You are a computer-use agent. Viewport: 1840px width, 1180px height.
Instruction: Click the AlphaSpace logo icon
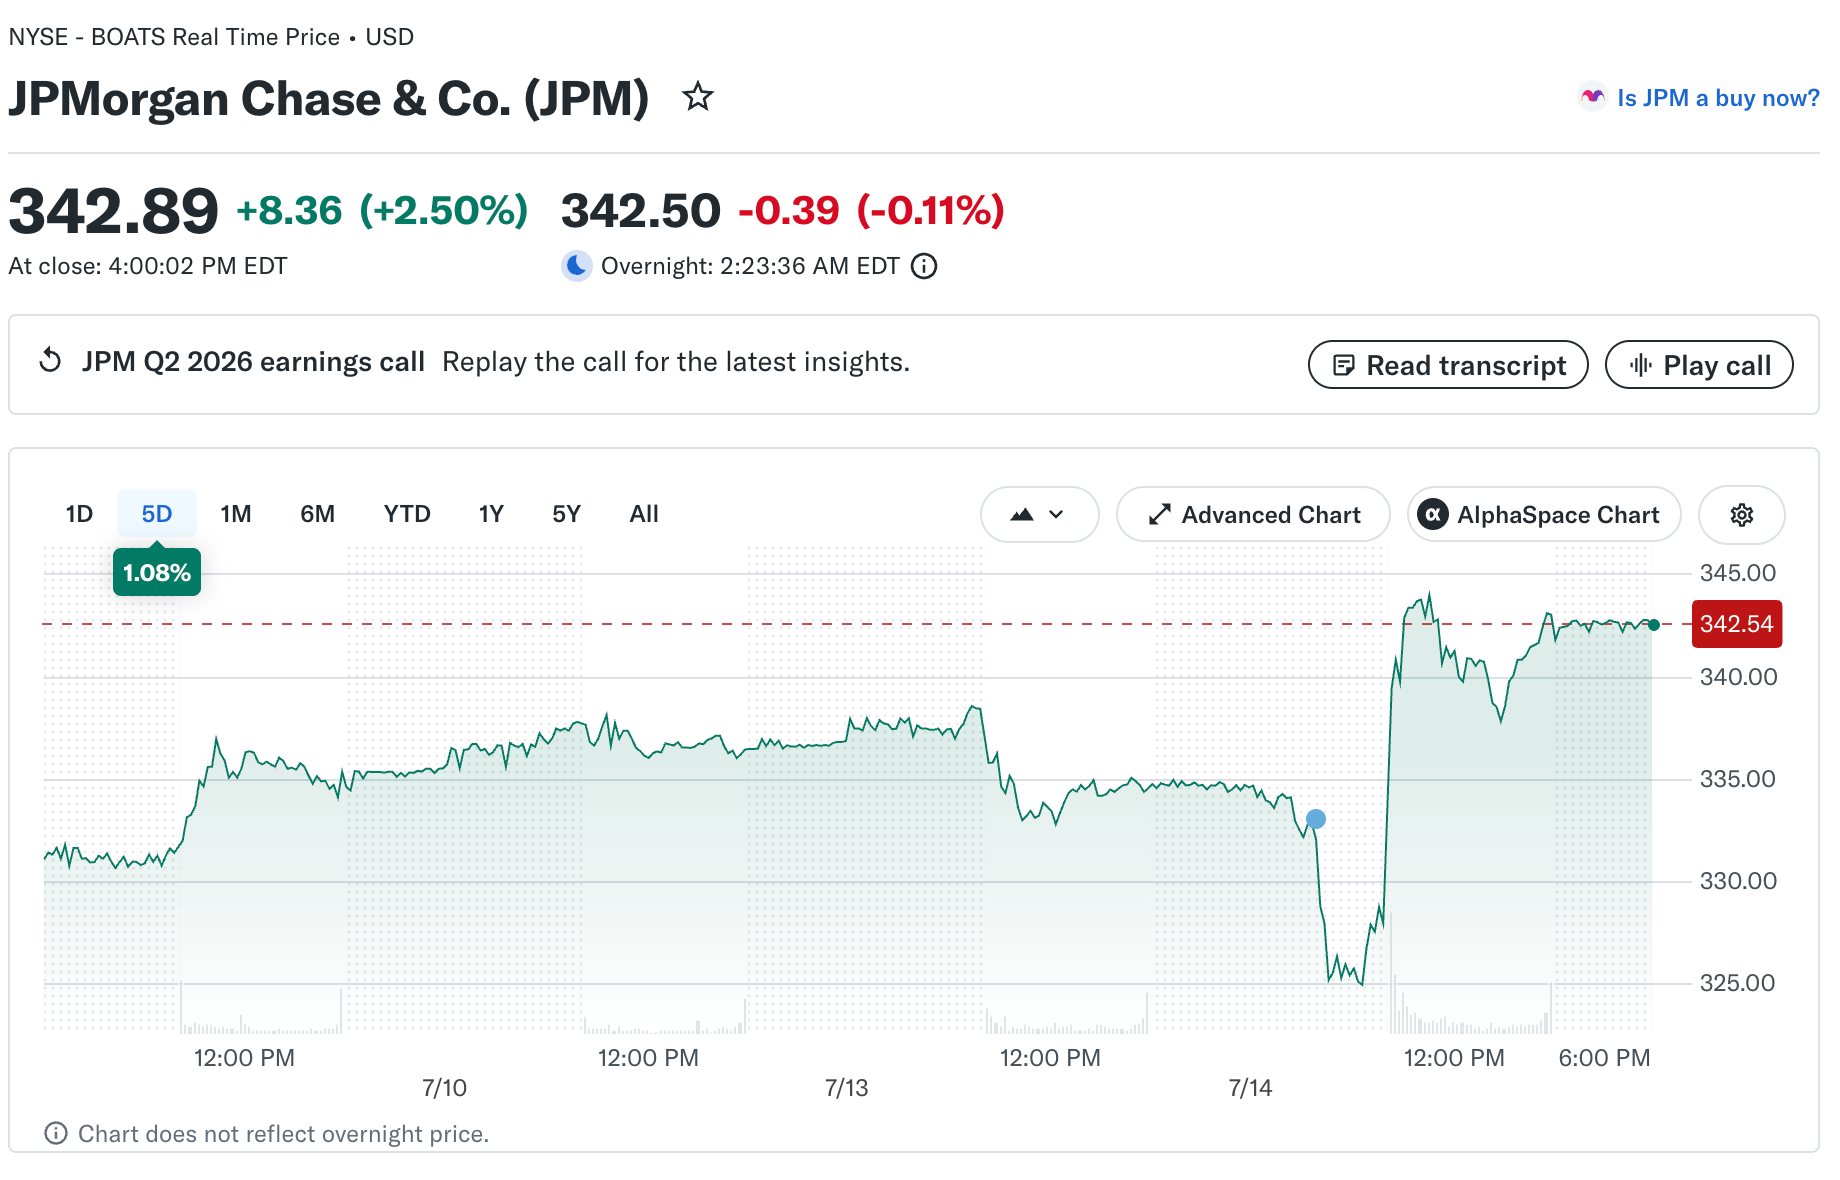[1433, 515]
